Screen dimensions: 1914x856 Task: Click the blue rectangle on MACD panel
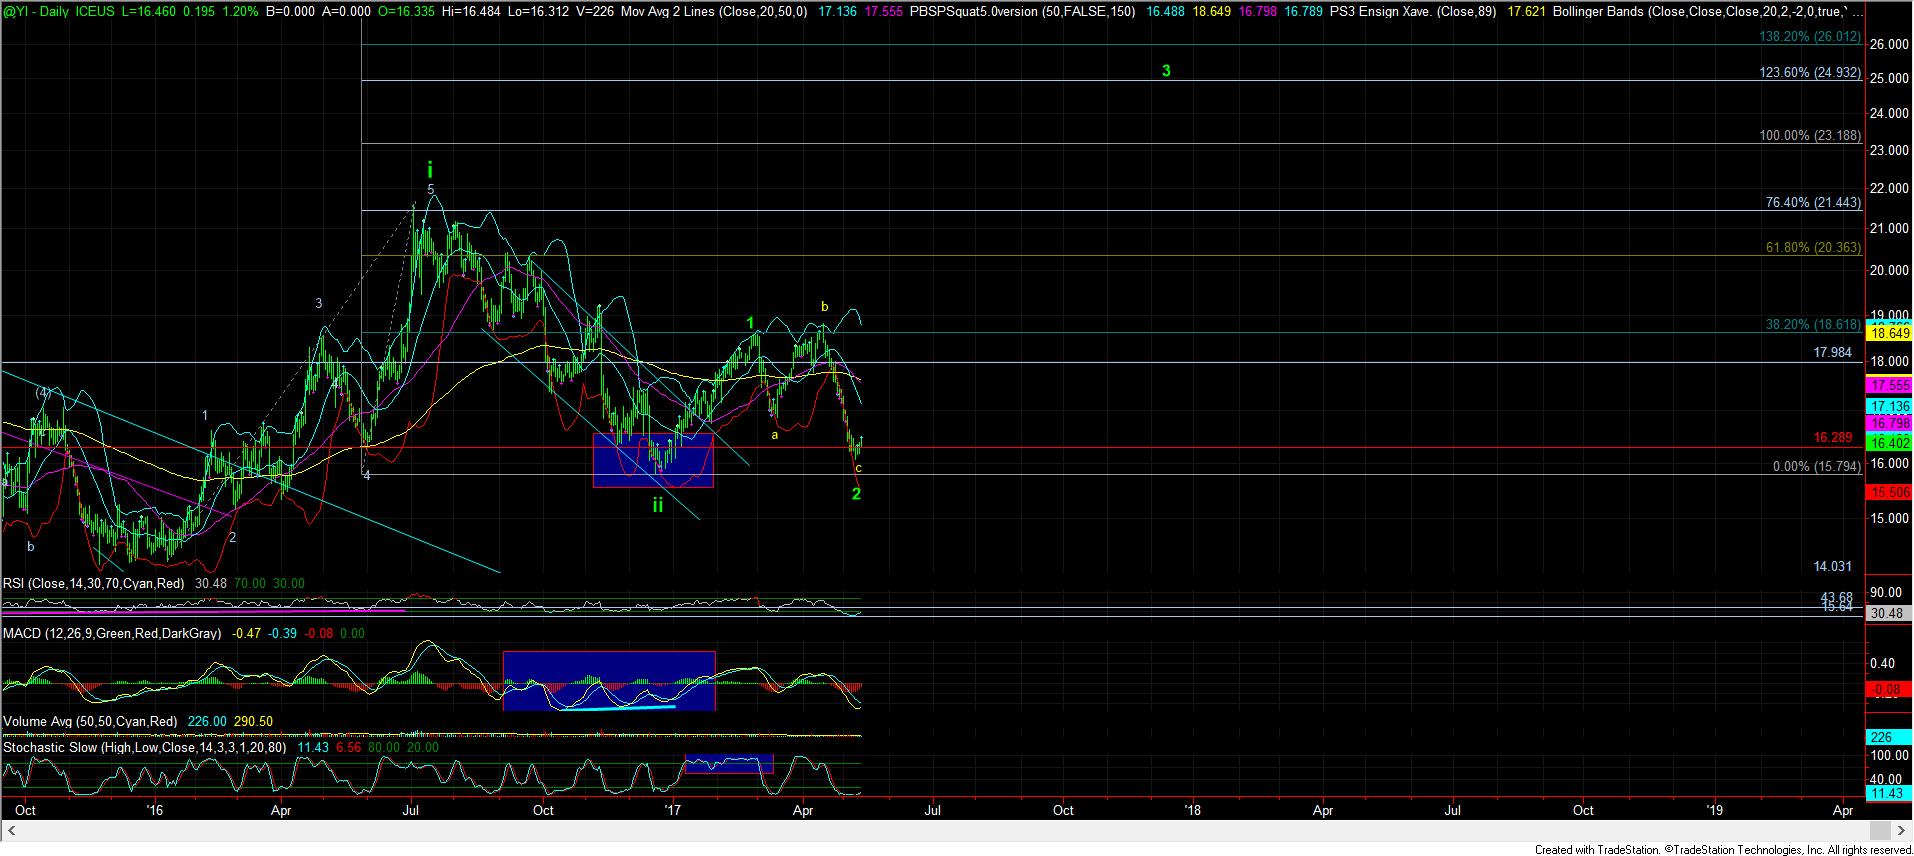tap(608, 681)
